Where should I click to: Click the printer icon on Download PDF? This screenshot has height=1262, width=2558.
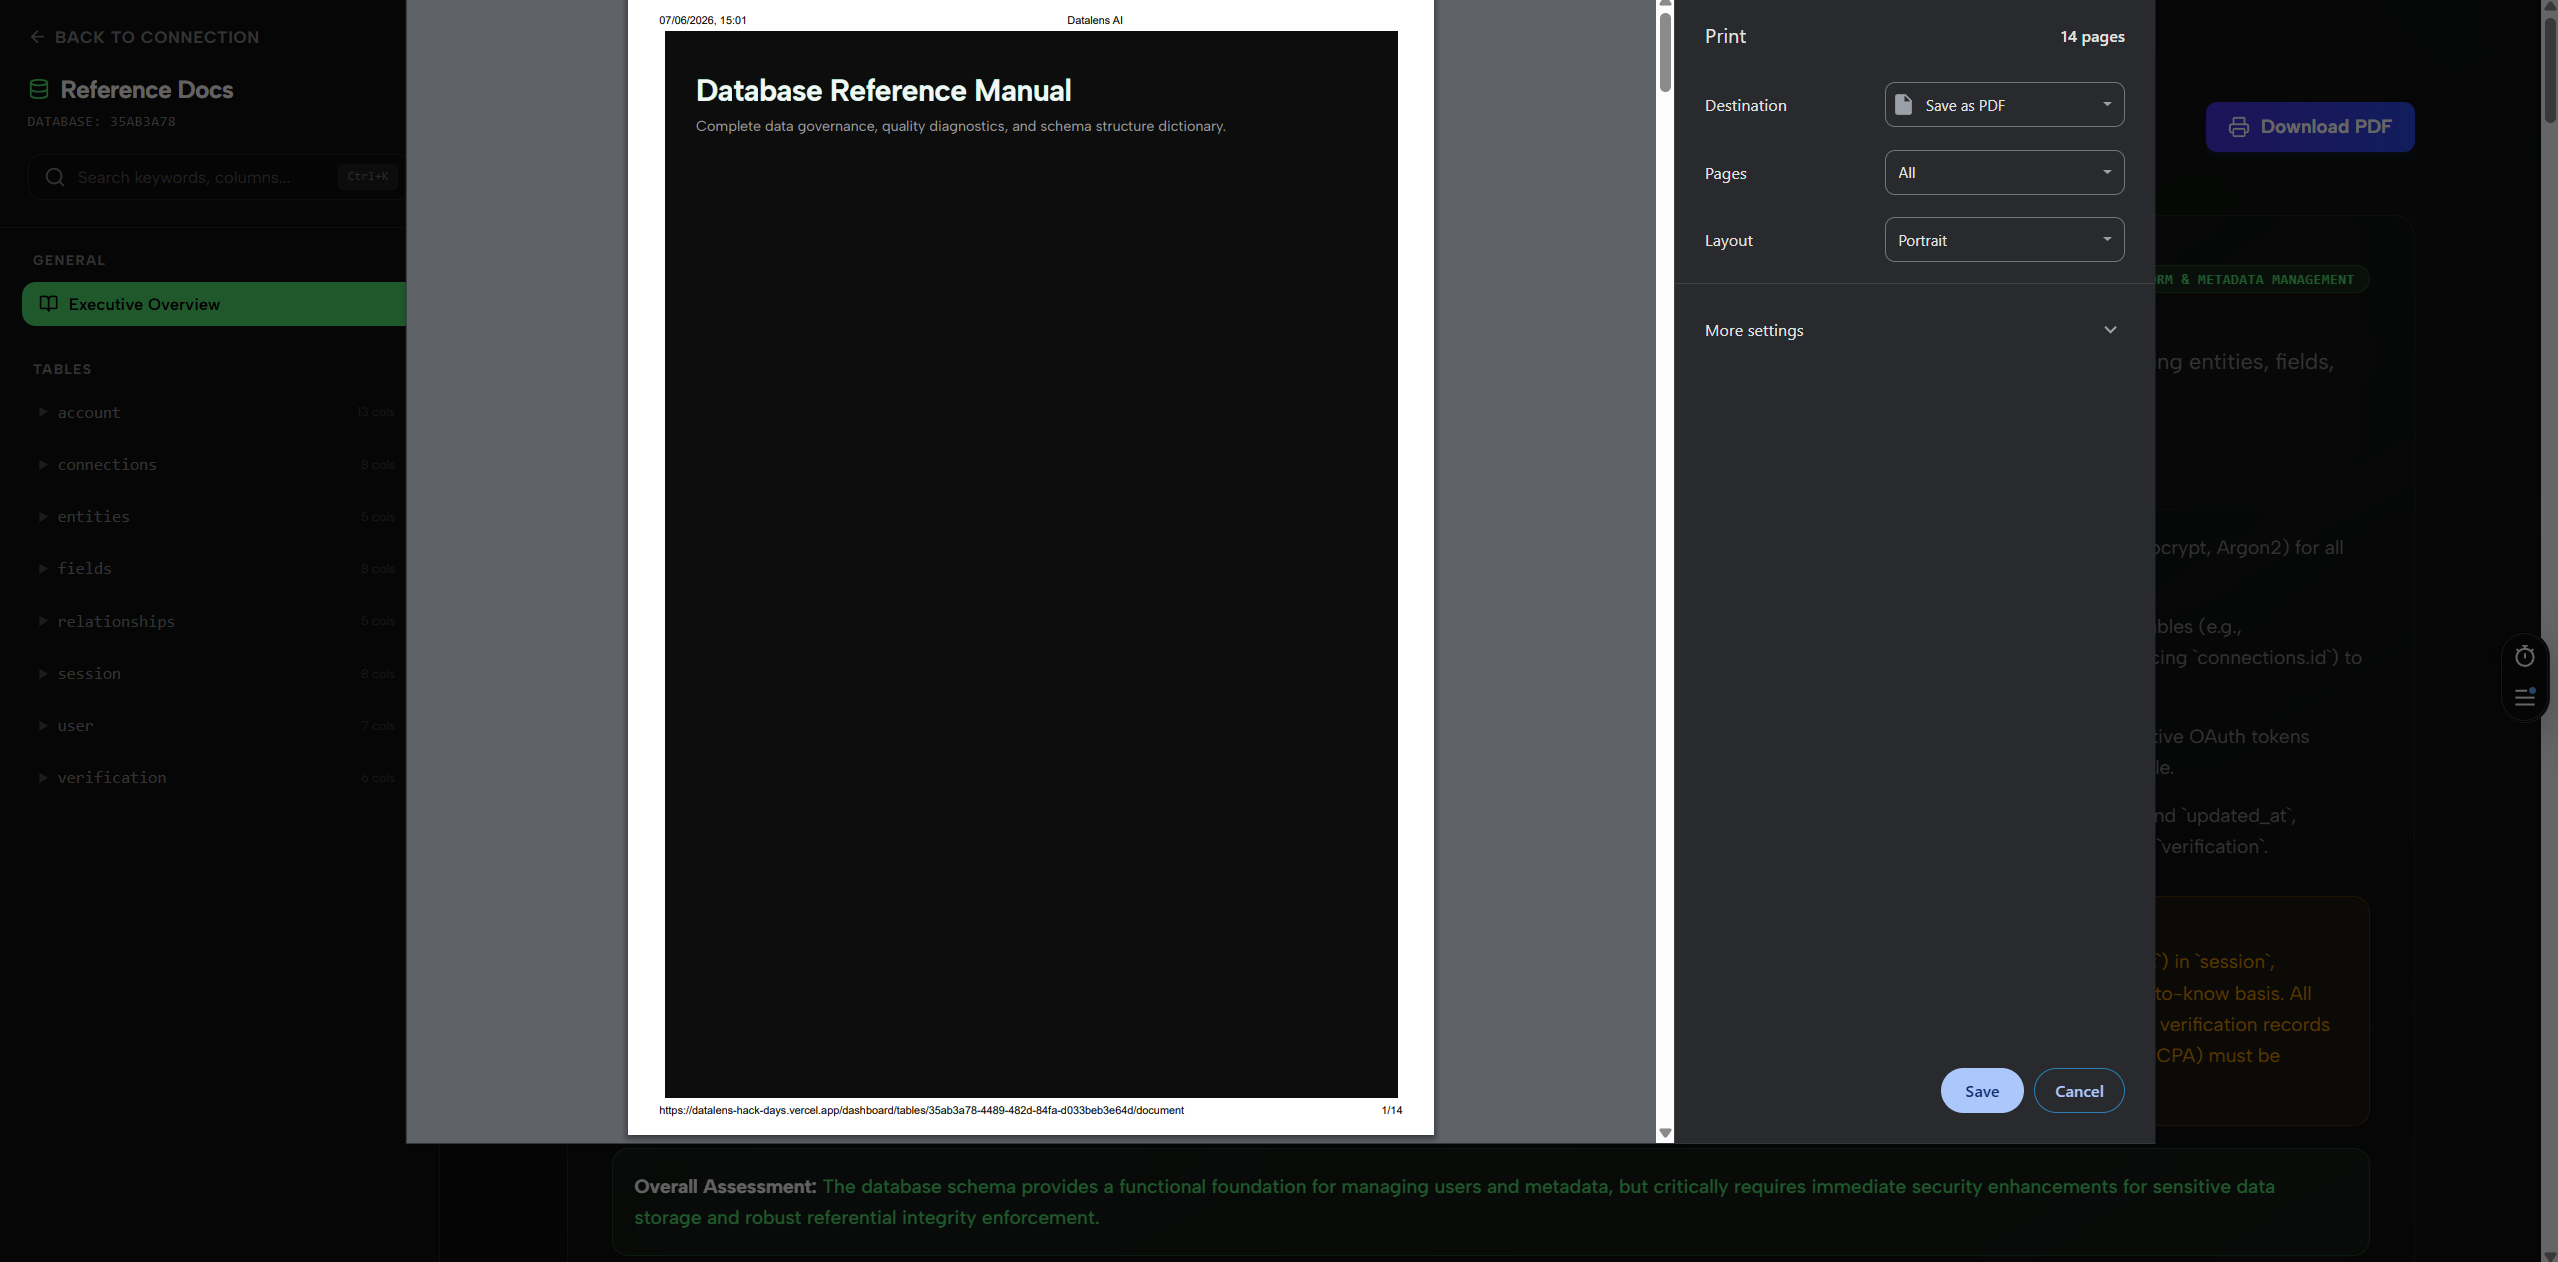click(x=2239, y=127)
